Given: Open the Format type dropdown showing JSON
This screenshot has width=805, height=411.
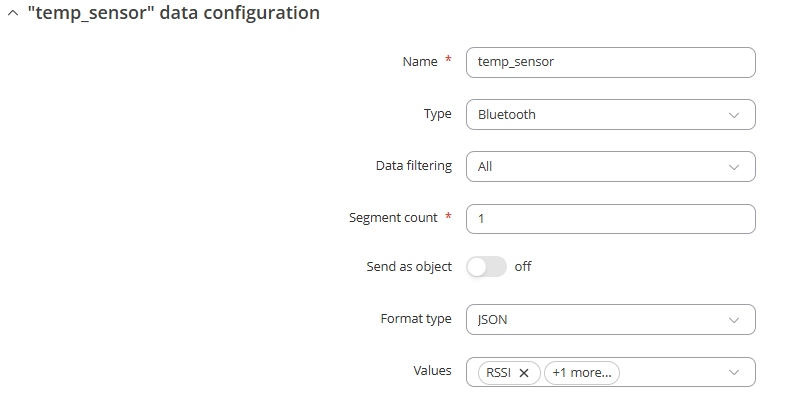Looking at the screenshot, I should [x=610, y=320].
